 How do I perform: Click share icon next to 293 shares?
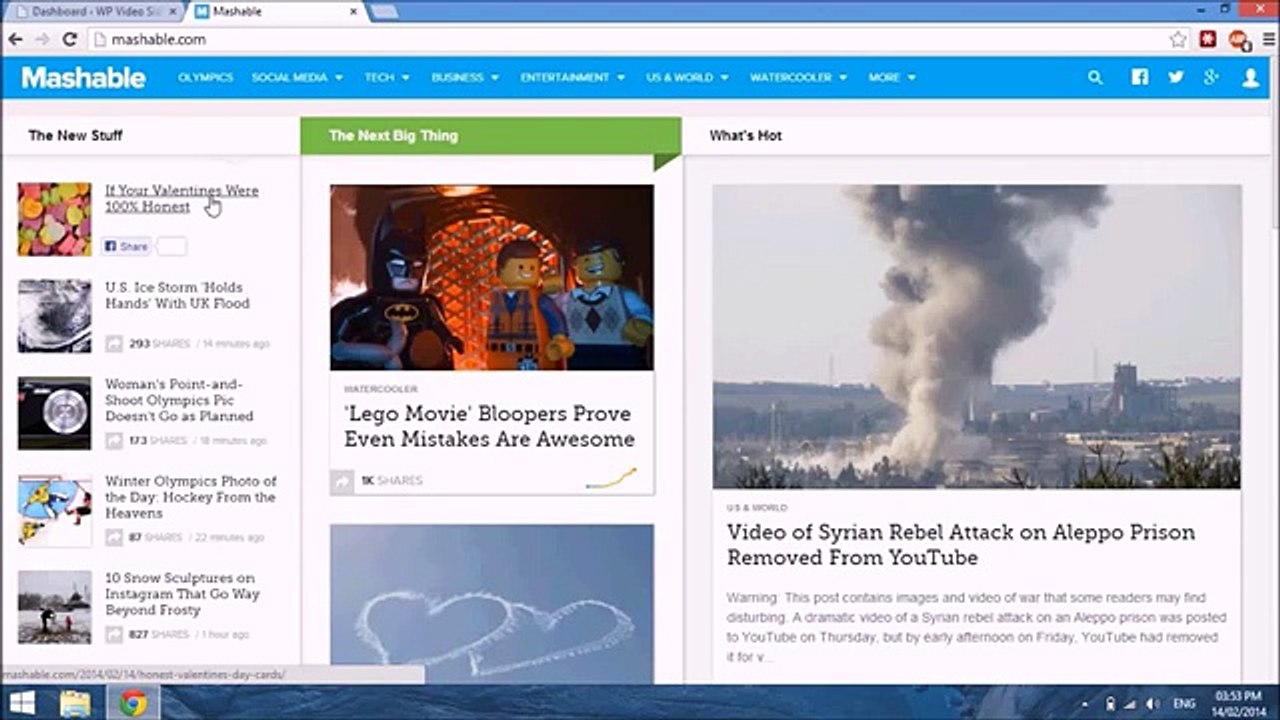tap(114, 343)
